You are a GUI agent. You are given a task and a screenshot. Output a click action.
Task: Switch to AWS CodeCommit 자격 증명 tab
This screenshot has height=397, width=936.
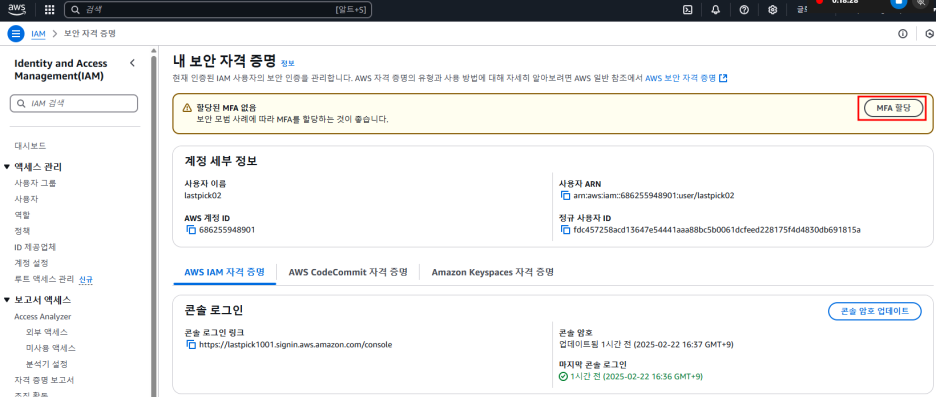[x=347, y=272]
